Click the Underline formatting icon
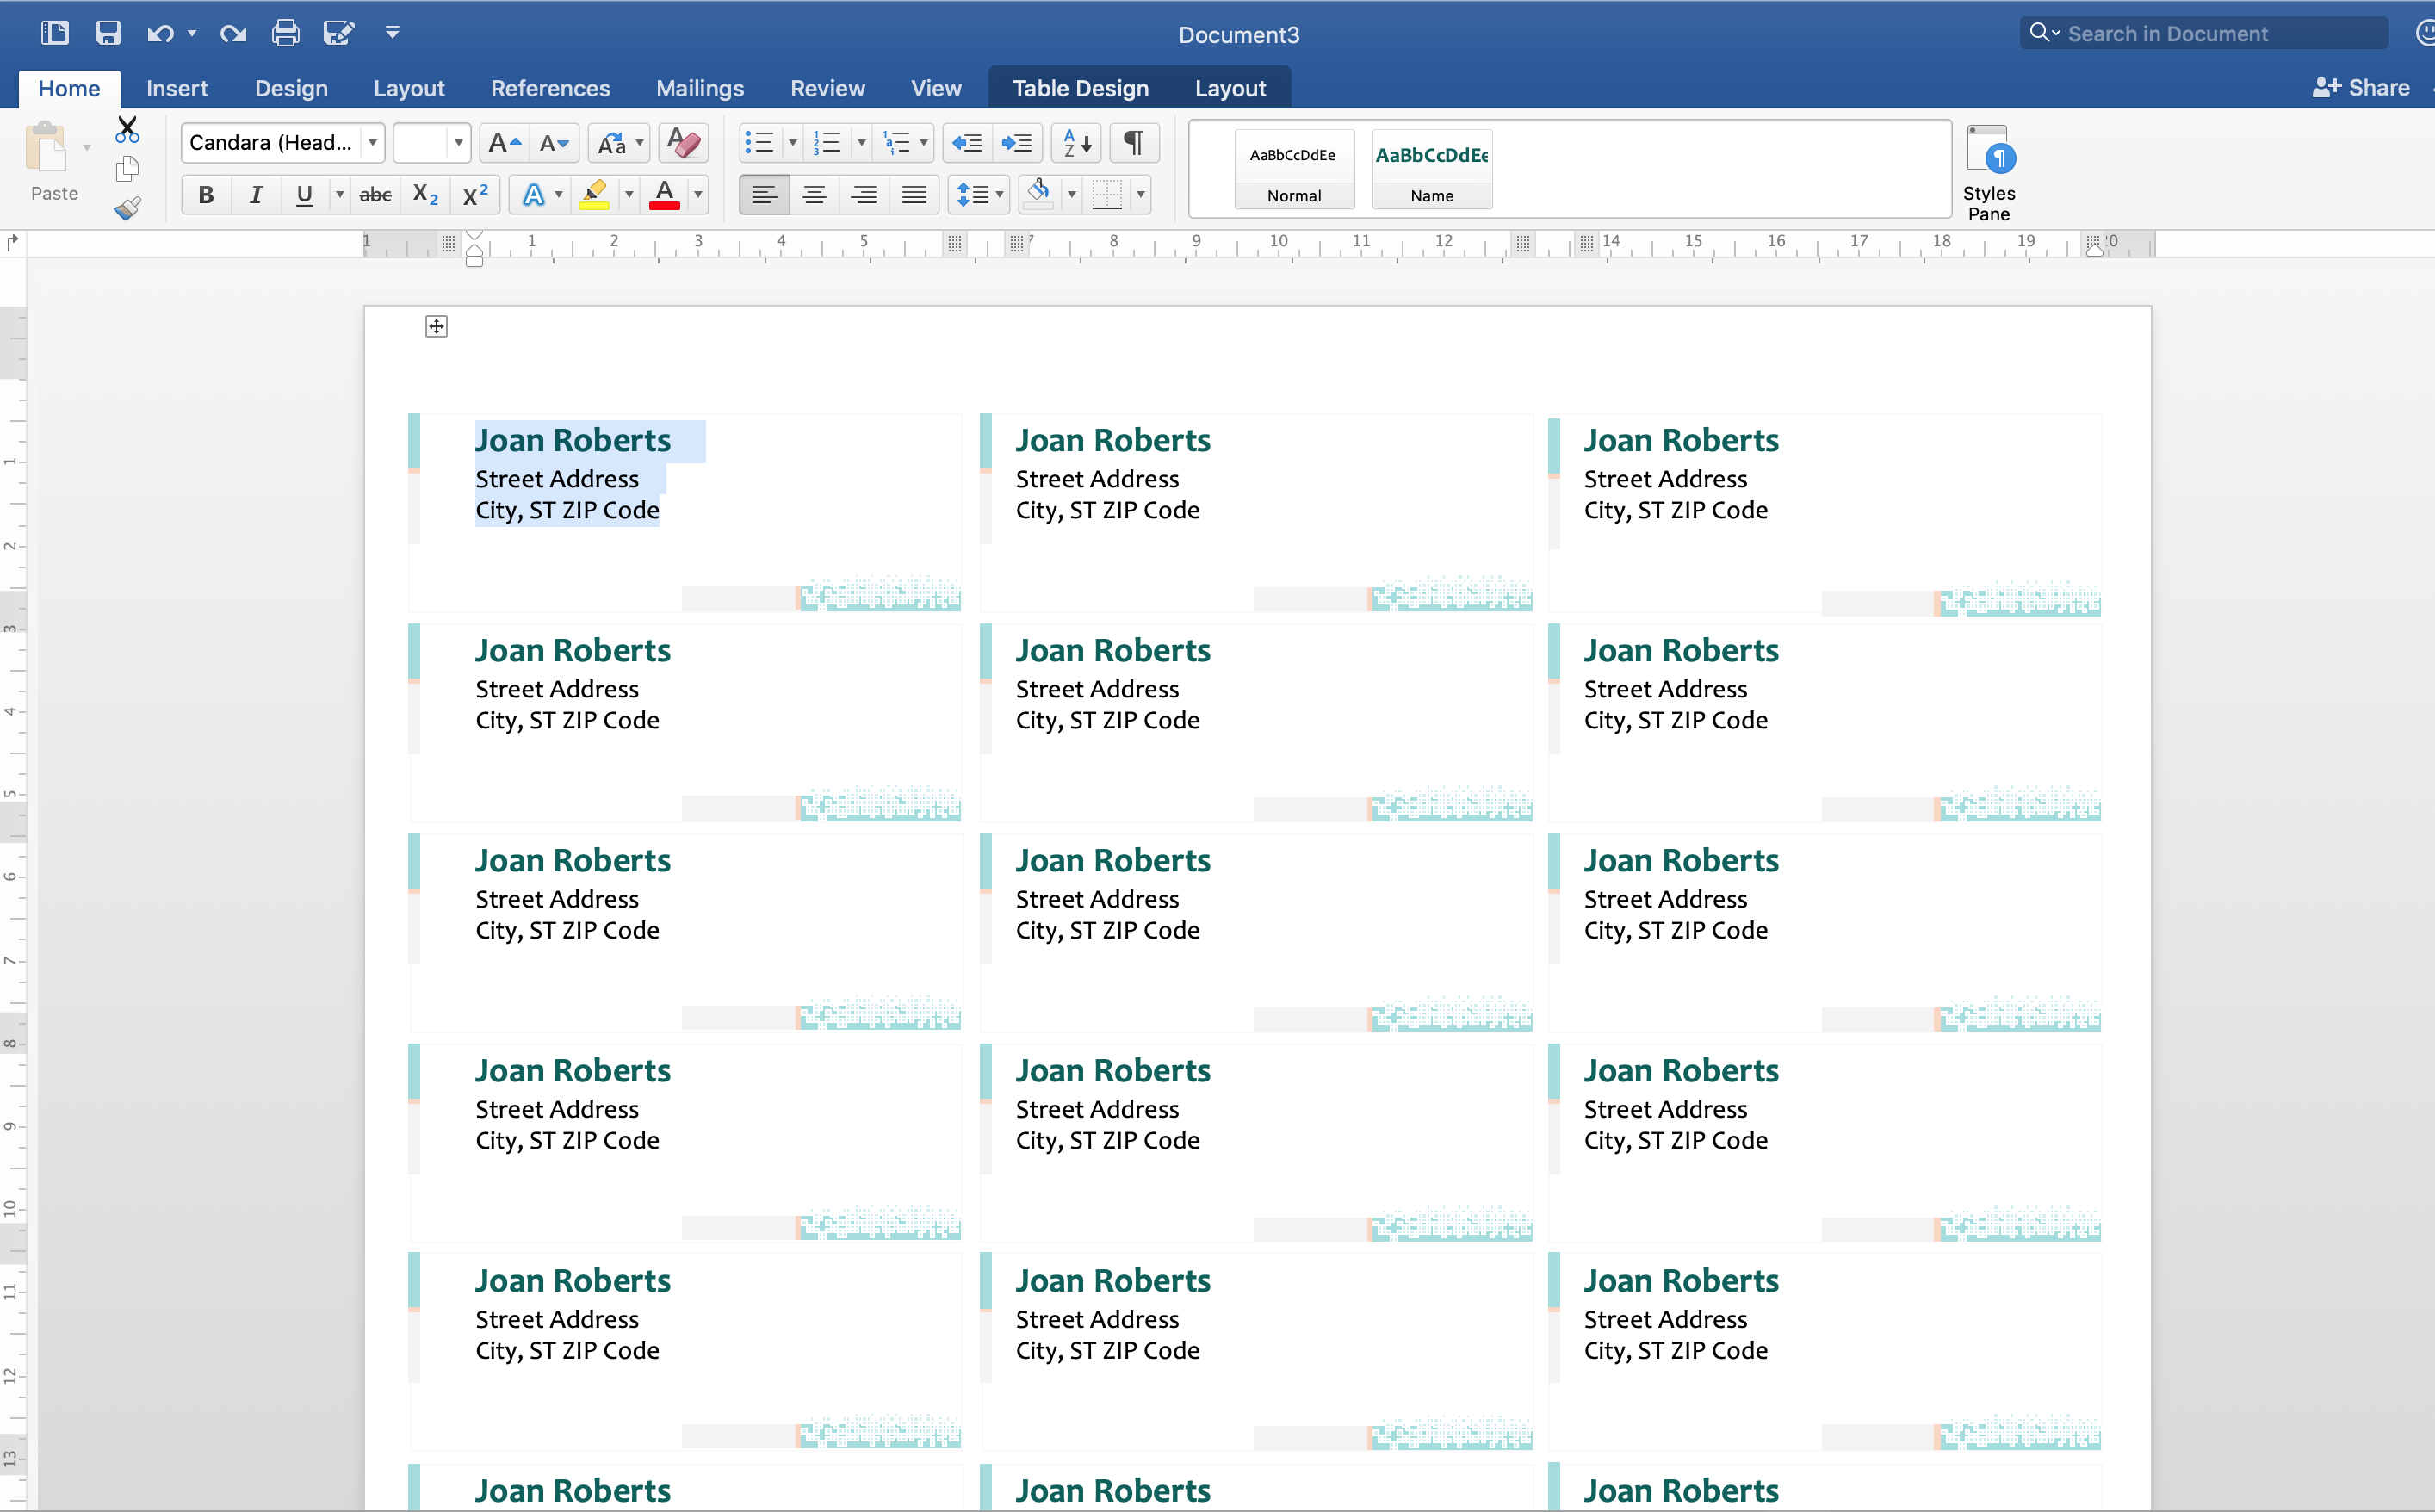This screenshot has width=2435, height=1512. [x=301, y=195]
